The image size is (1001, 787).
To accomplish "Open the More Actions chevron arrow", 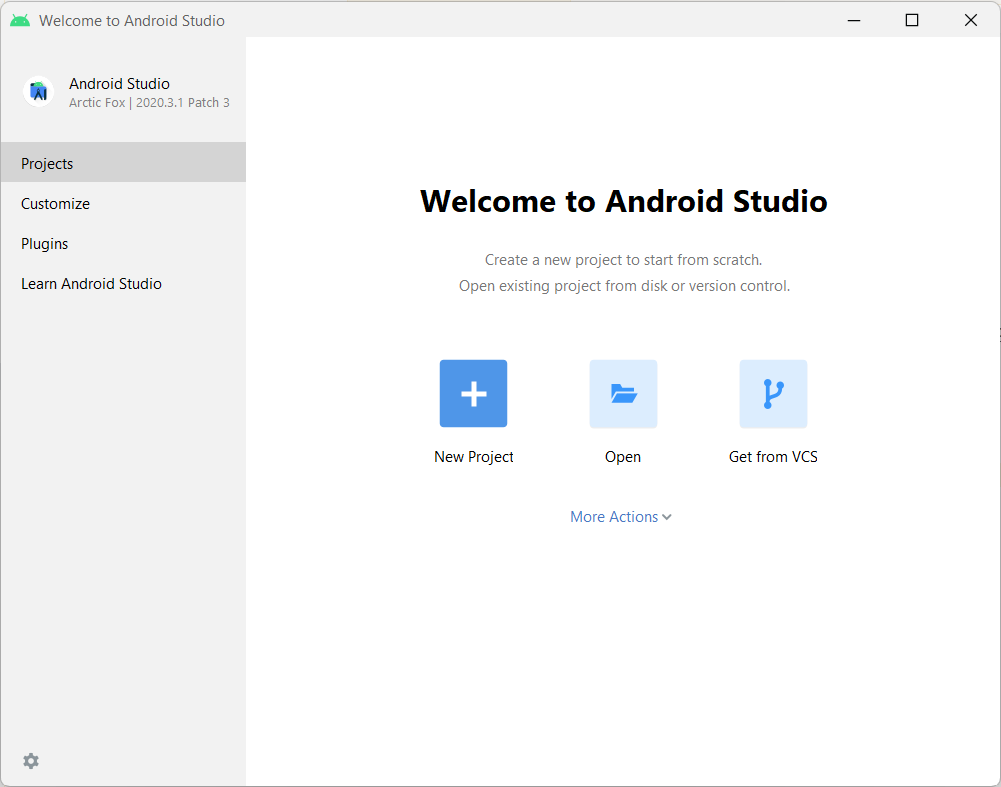I will click(x=668, y=517).
